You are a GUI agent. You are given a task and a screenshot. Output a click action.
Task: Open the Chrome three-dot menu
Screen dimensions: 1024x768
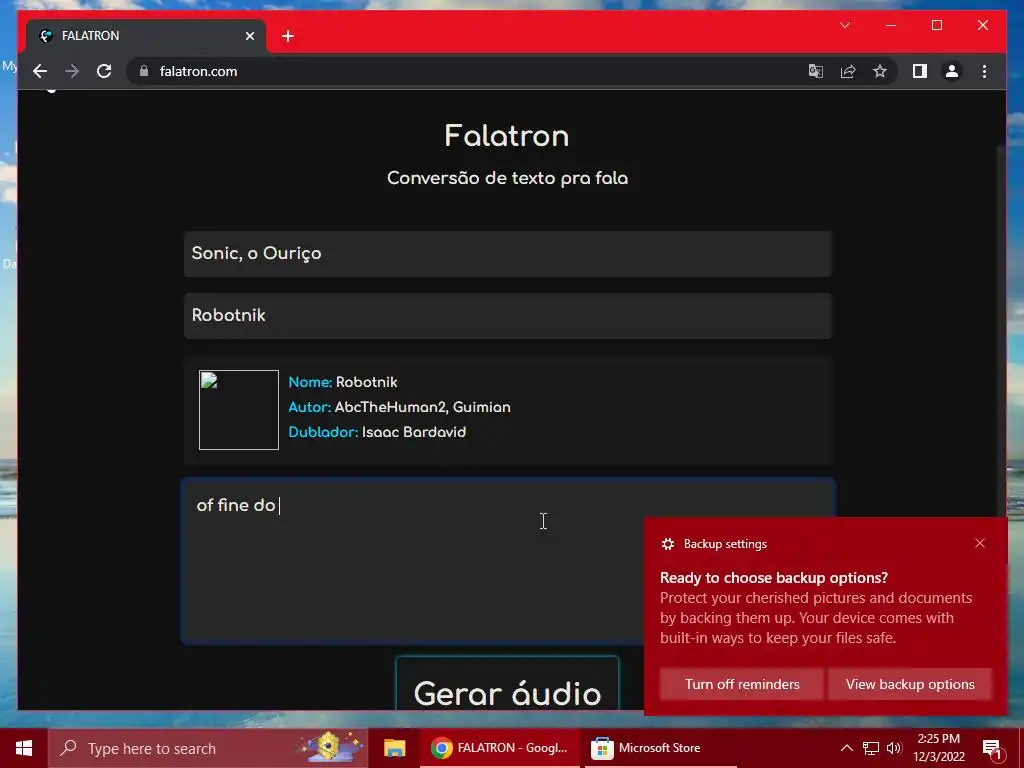pos(984,71)
